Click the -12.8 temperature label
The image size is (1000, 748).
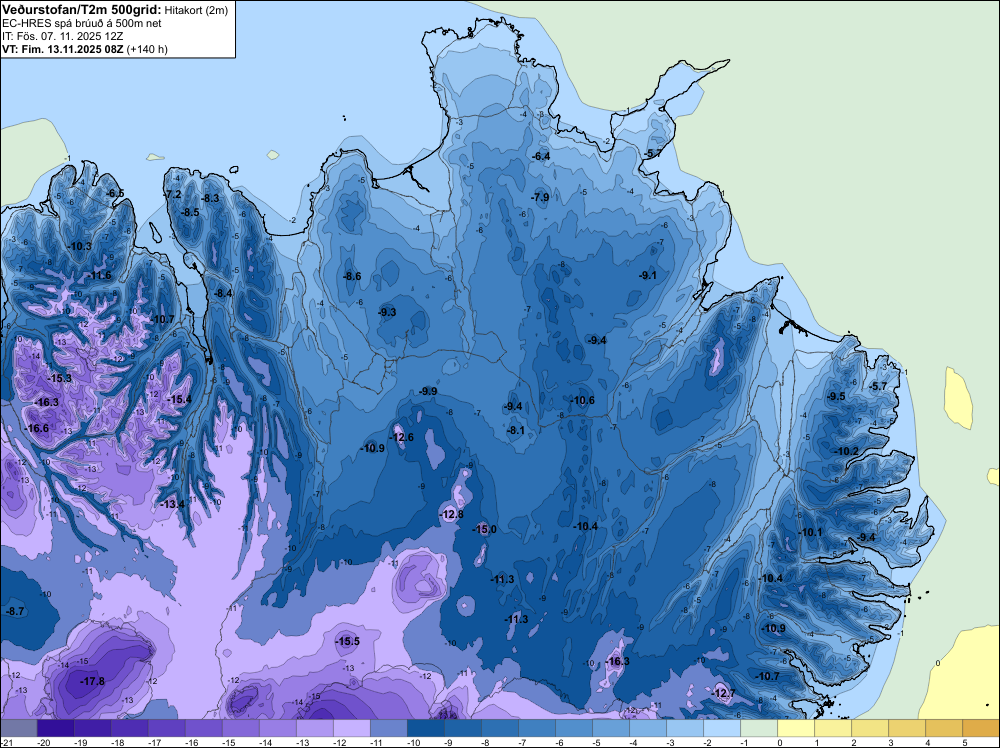[x=452, y=515]
